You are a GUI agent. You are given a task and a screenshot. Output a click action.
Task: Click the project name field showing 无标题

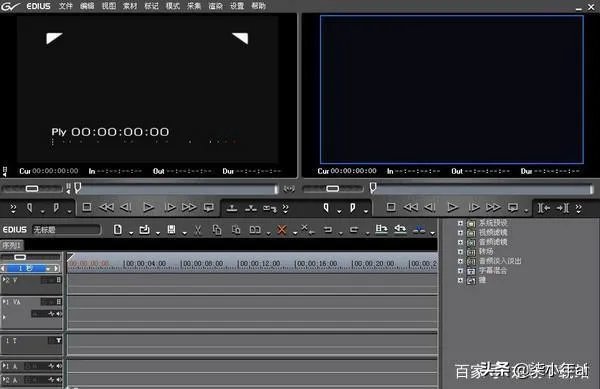[66, 229]
